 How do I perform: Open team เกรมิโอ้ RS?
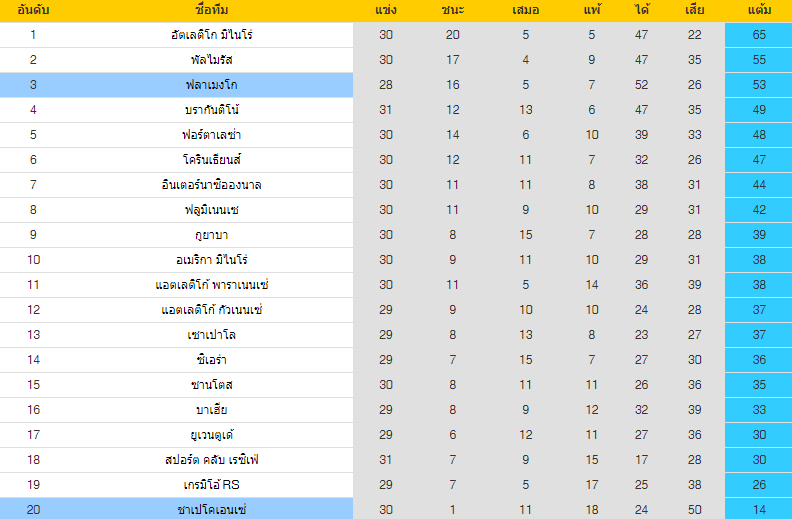(211, 485)
